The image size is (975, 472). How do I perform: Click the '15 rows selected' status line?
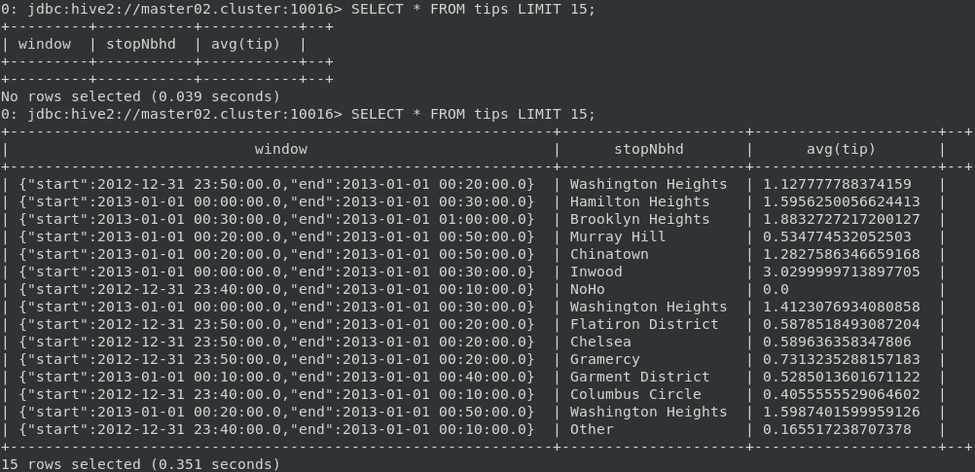coord(141,464)
